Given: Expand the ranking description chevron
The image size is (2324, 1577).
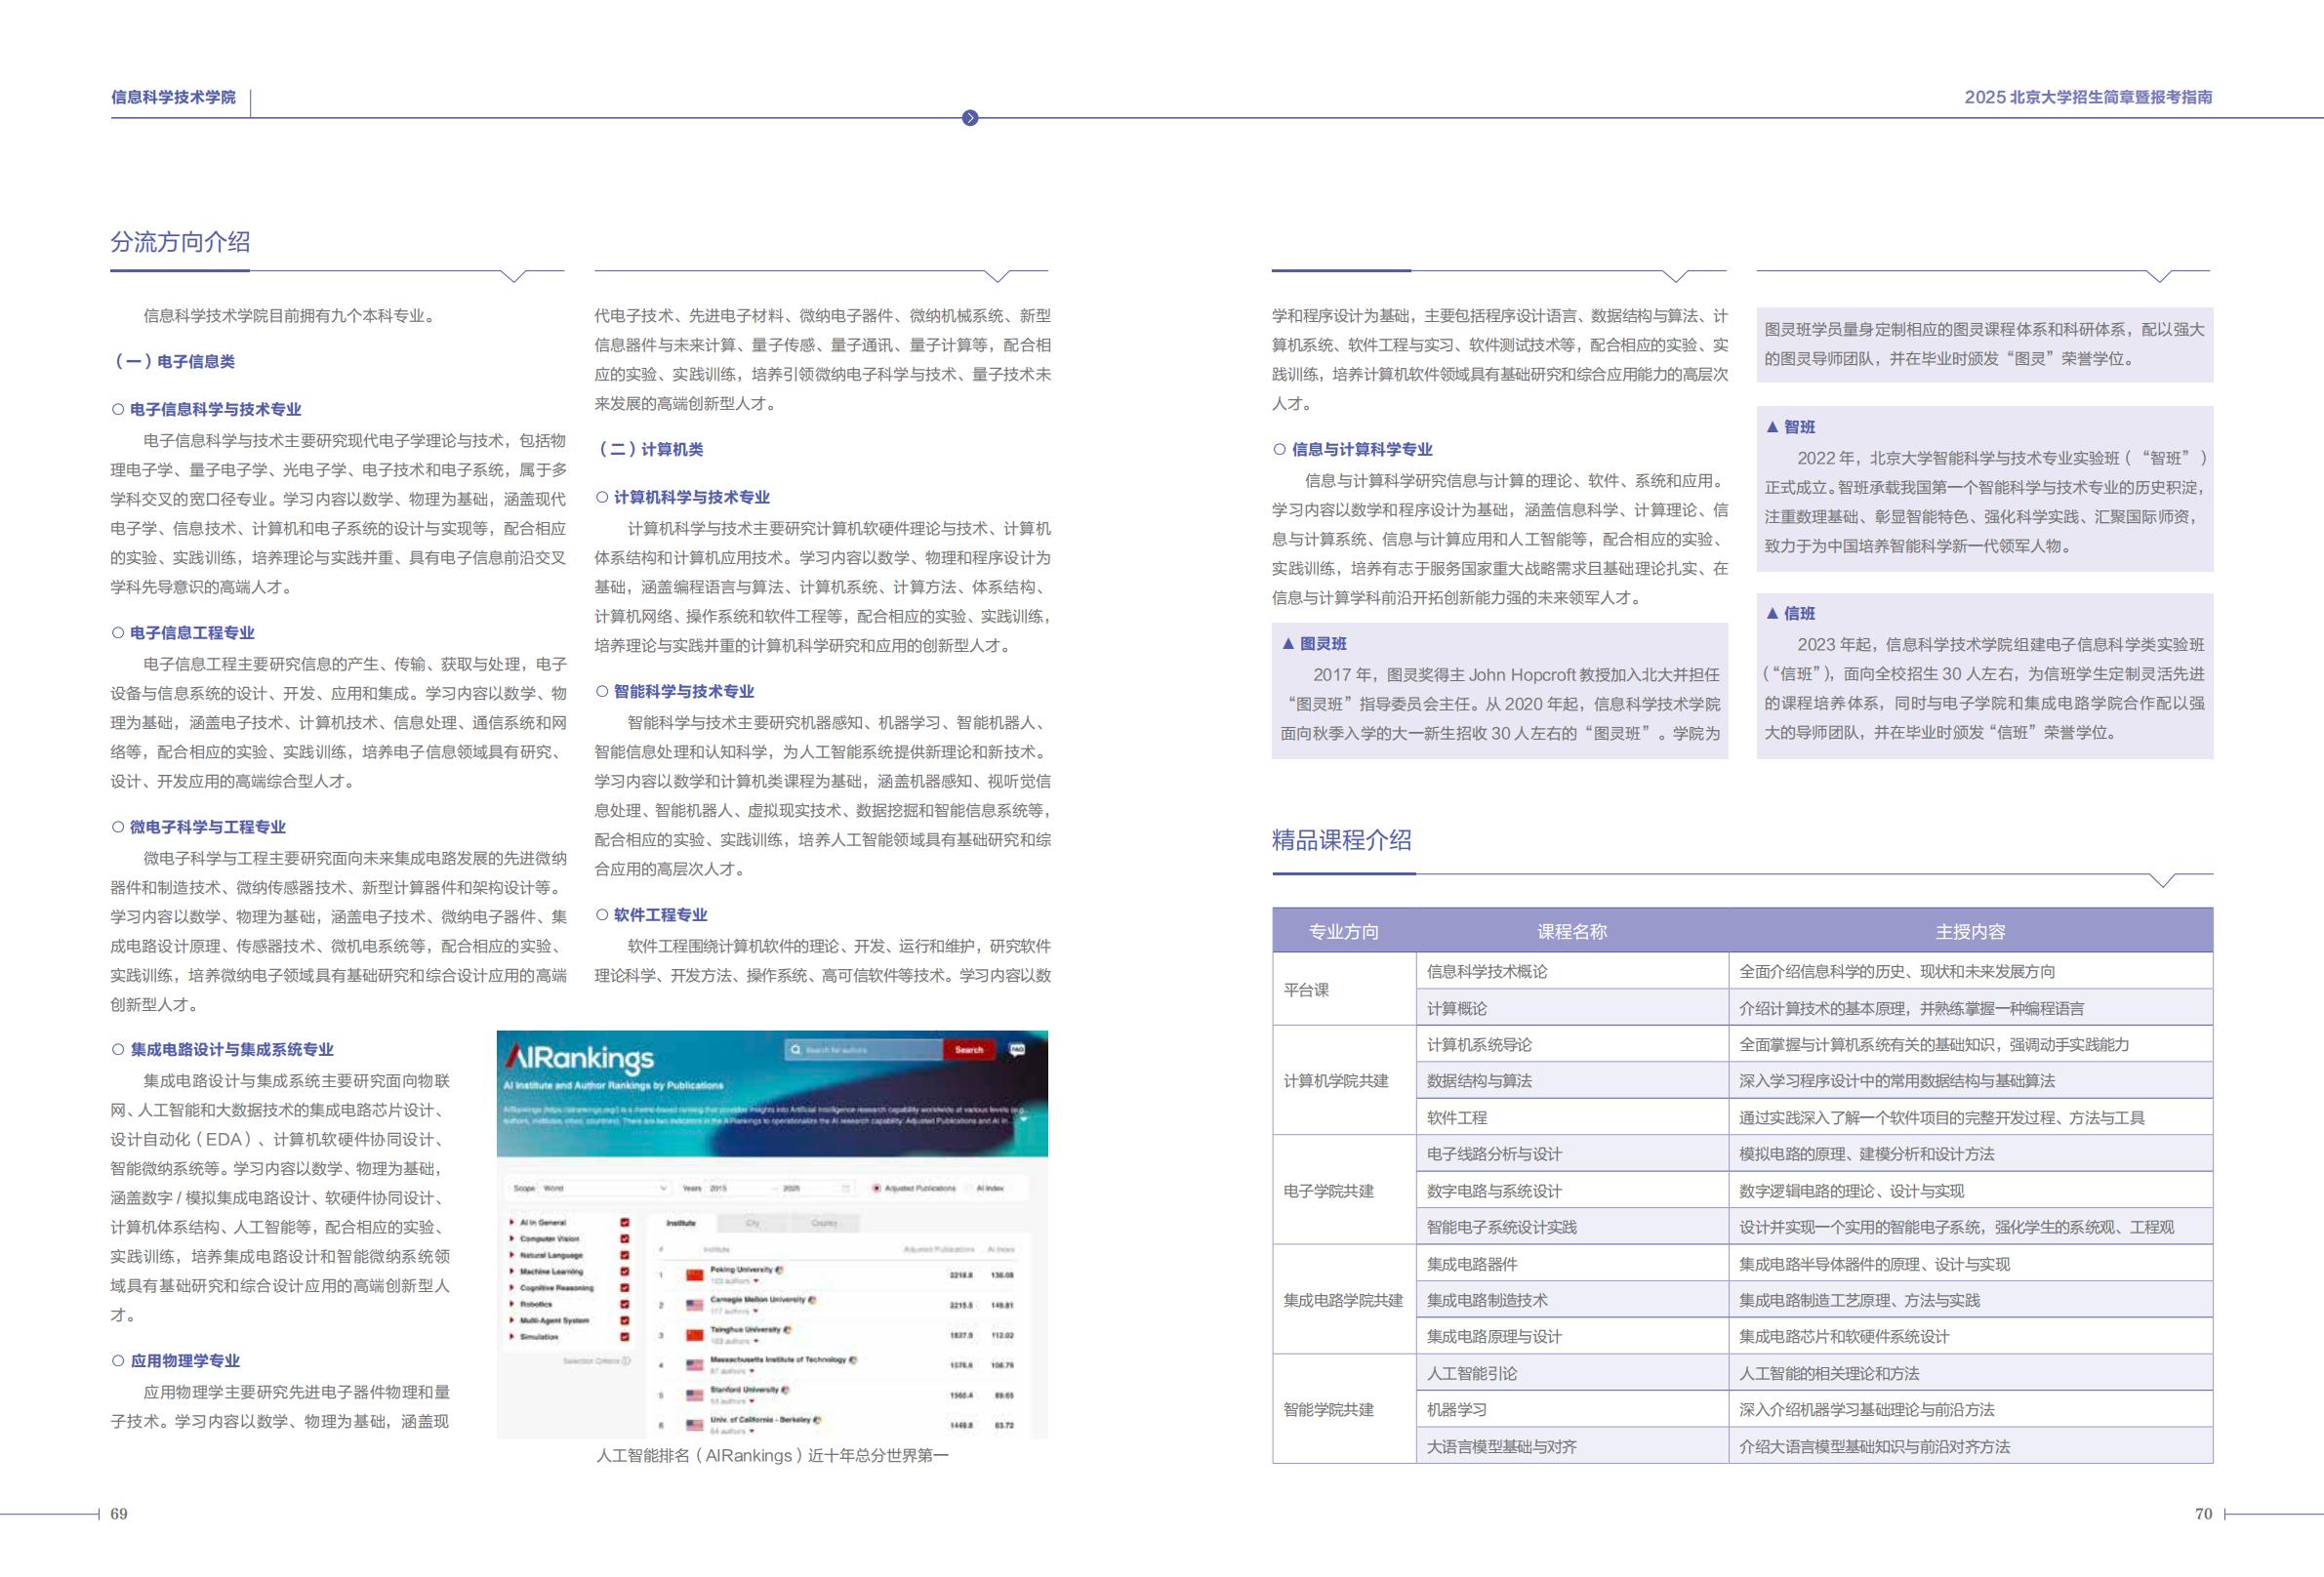Looking at the screenshot, I should point(1025,1120).
